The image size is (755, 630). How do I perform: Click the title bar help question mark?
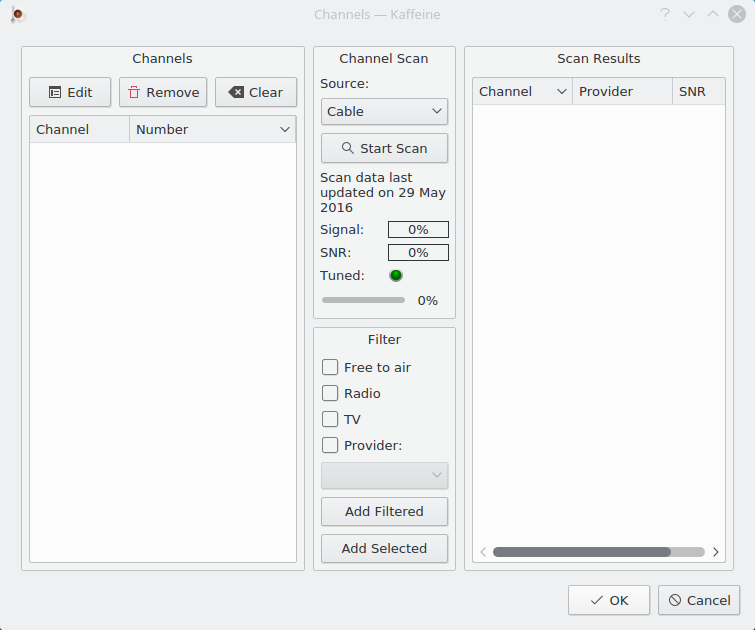point(664,14)
